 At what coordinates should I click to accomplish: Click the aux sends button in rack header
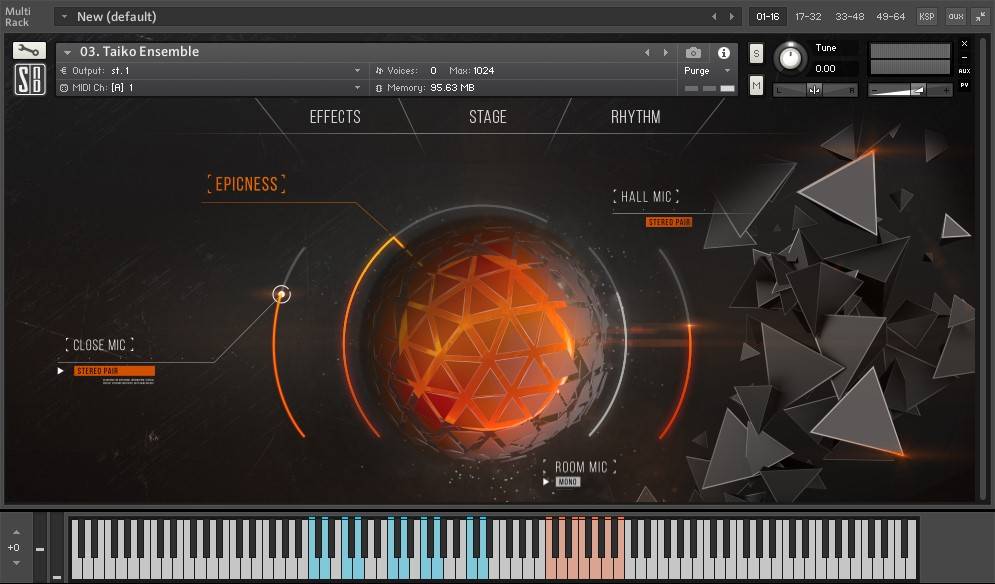[955, 17]
